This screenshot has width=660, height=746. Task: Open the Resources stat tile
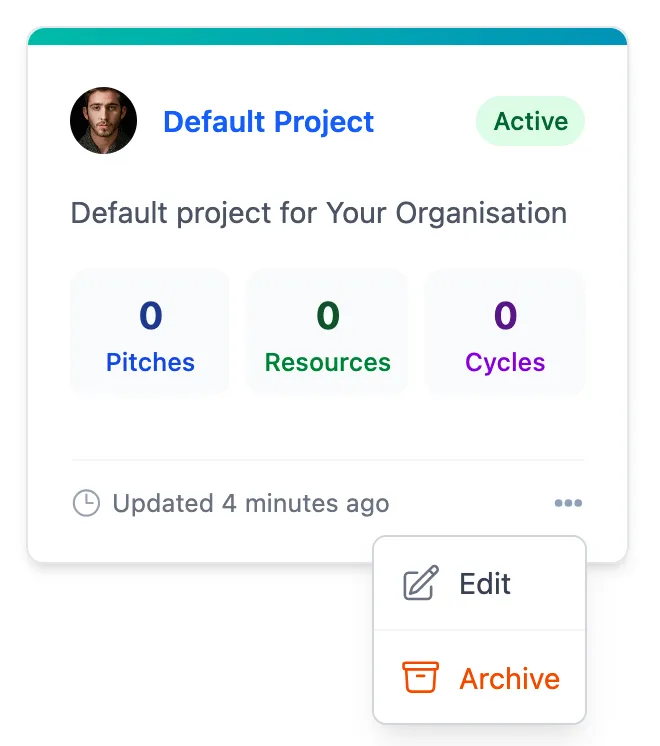pos(327,332)
